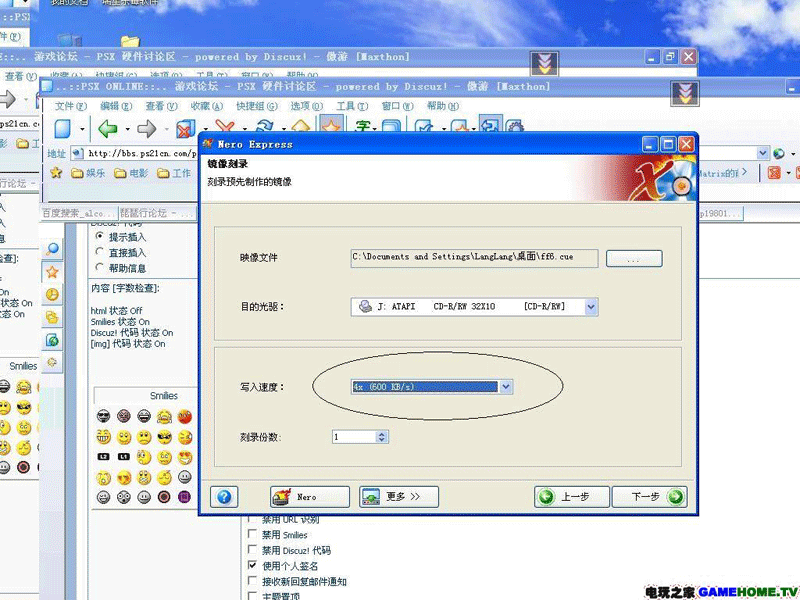Open the dropdown arrow beside the new page icon
Viewport: 800px width, 600px height.
tap(82, 129)
